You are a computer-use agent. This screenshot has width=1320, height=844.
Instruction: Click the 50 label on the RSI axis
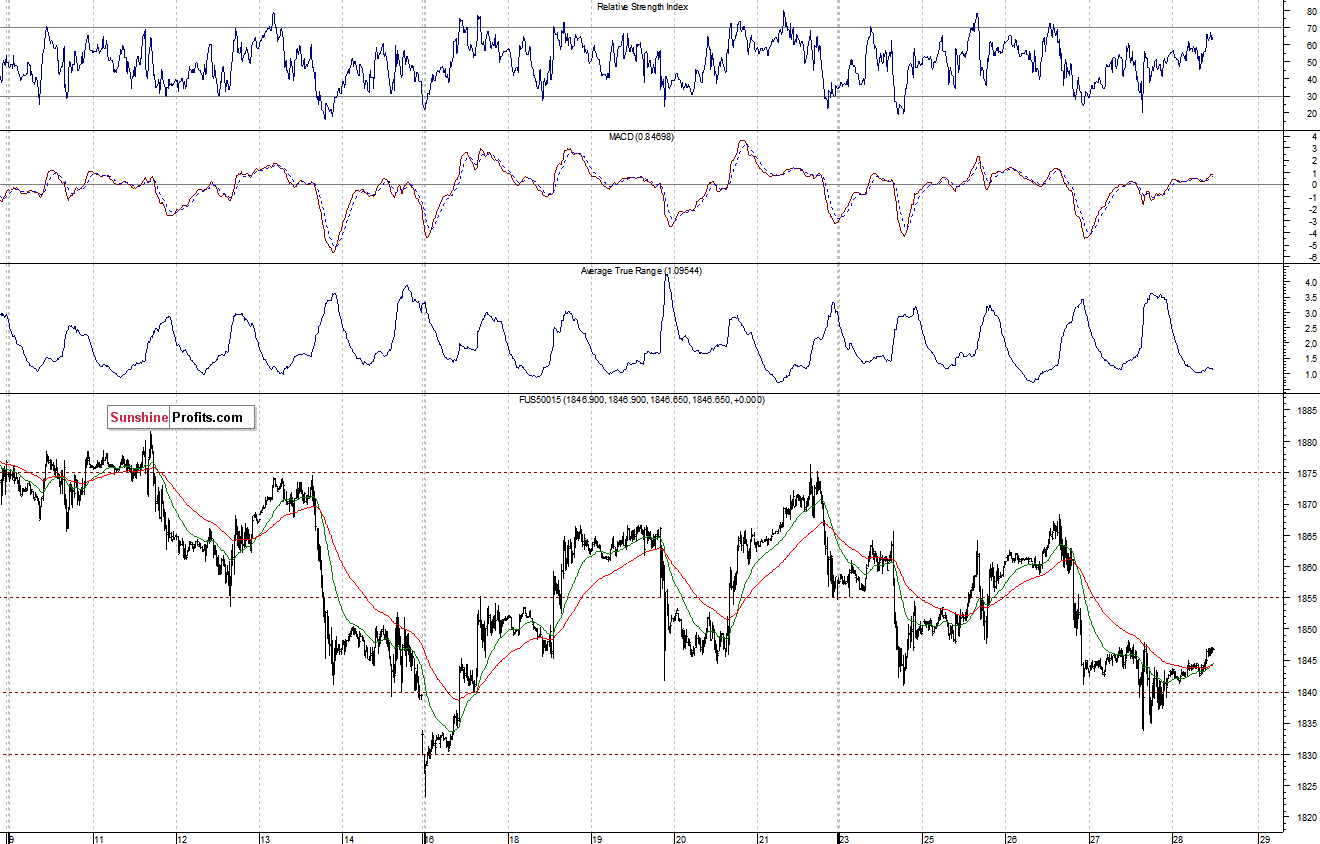pyautogui.click(x=1311, y=62)
